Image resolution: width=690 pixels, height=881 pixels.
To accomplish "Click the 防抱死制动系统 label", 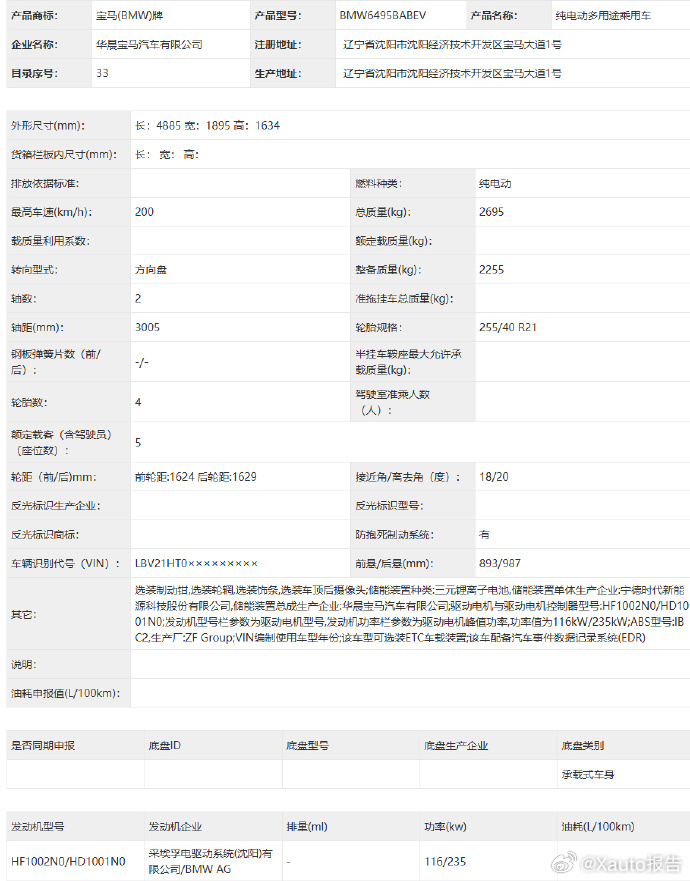I will pyautogui.click(x=394, y=534).
